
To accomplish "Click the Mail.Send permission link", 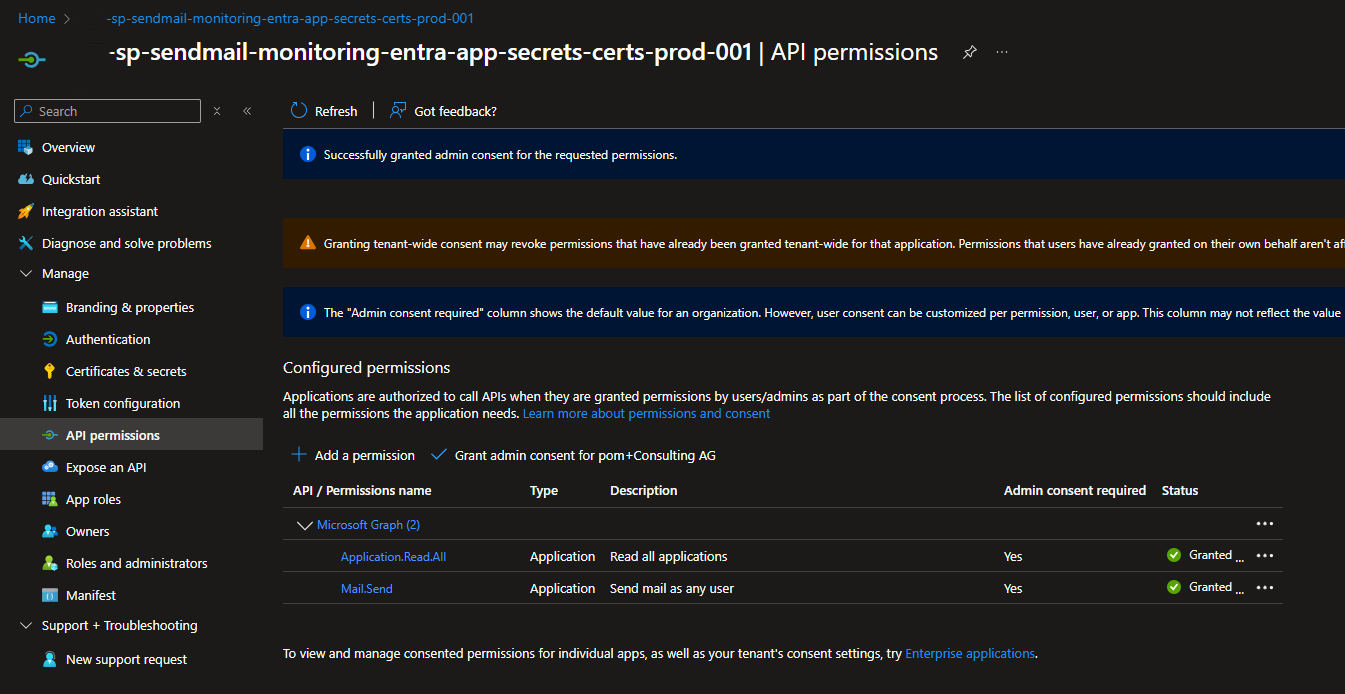I will pos(366,589).
